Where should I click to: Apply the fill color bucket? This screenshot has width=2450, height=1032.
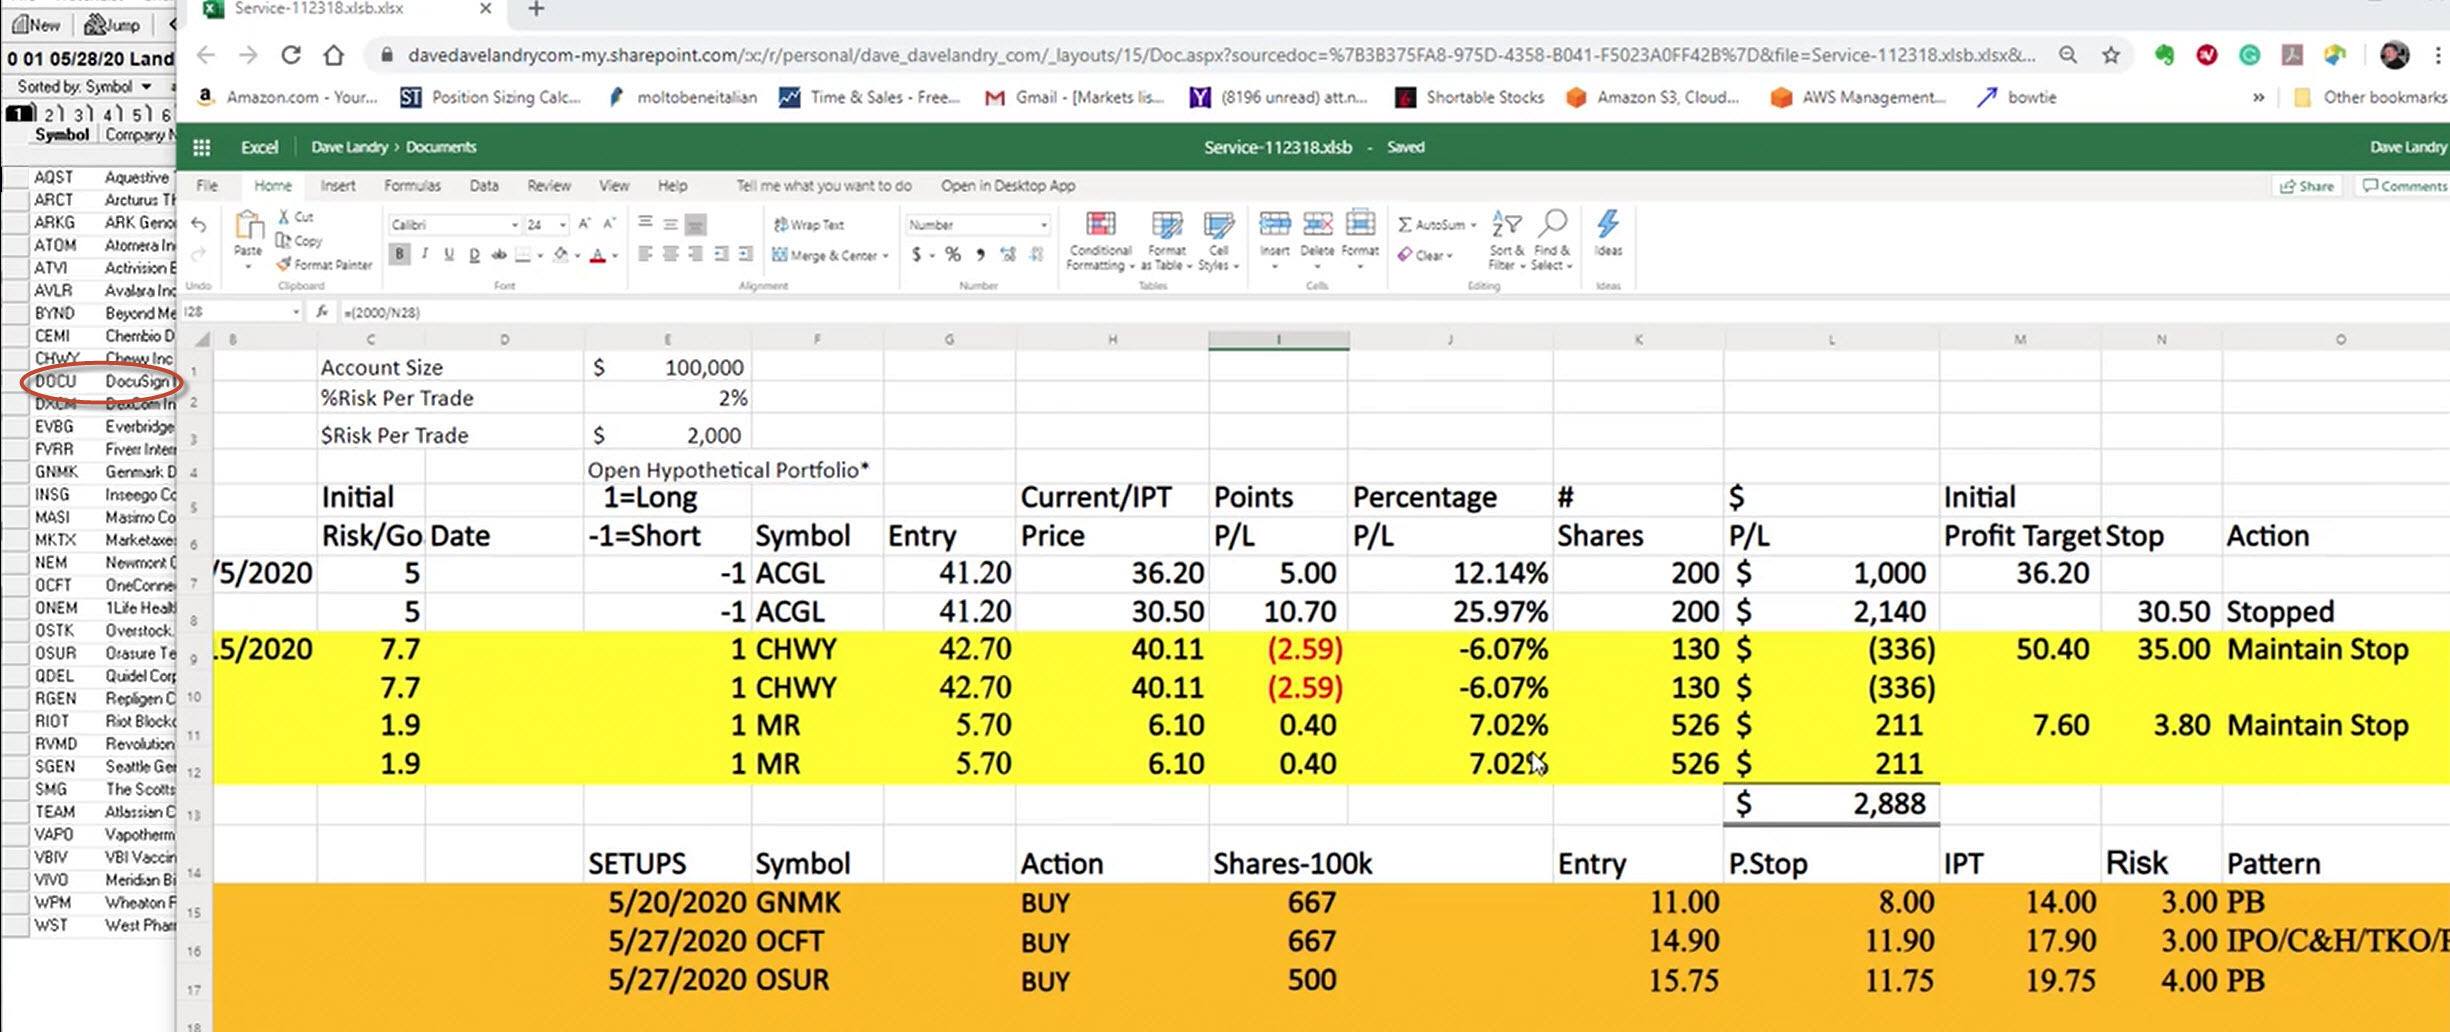561,255
